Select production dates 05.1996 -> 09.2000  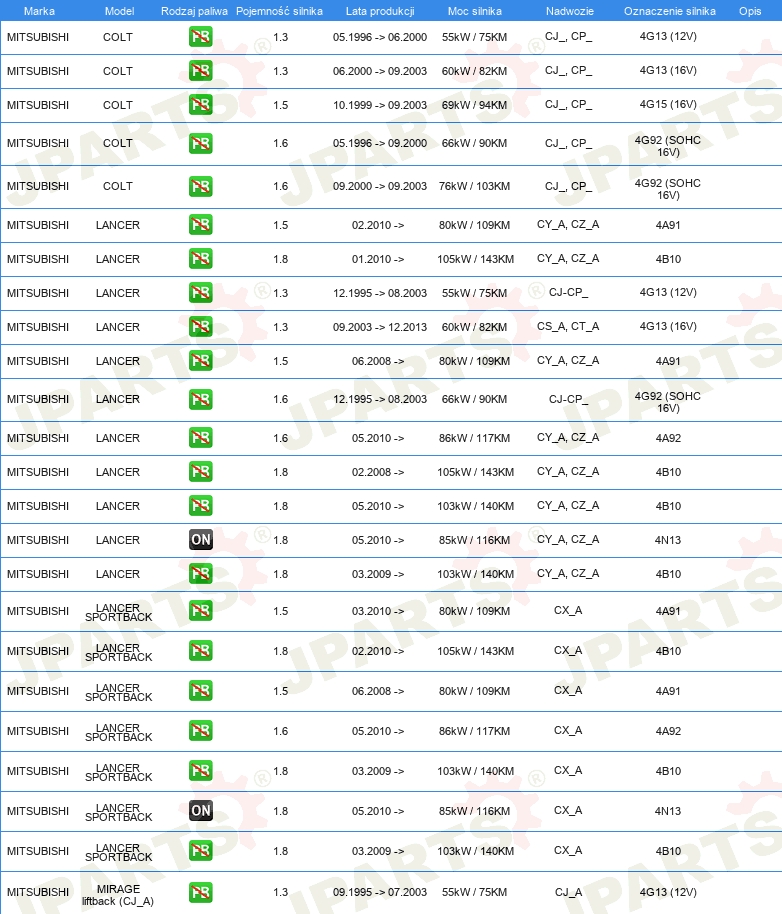point(380,143)
